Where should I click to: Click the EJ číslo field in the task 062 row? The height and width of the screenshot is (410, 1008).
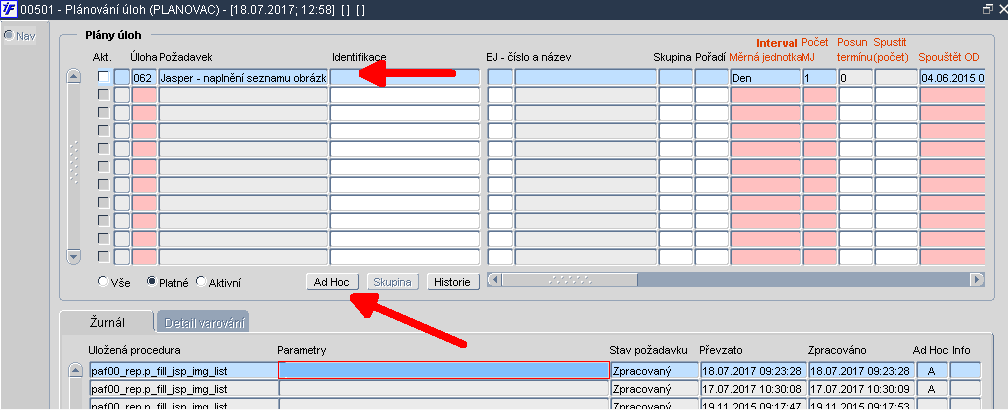(x=501, y=77)
